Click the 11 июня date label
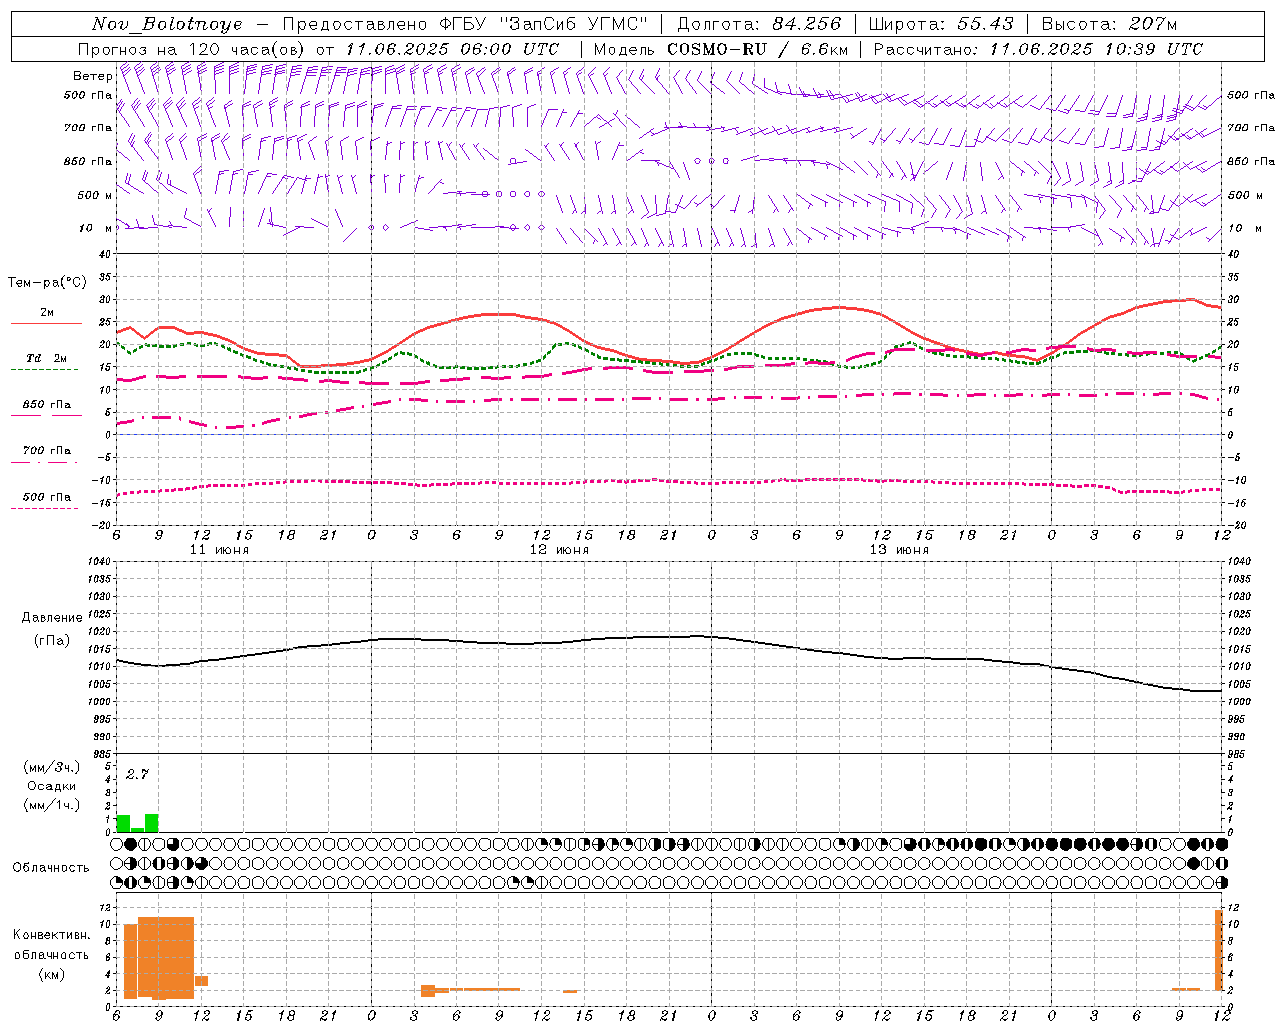This screenshot has height=1024, width=1280. click(x=219, y=549)
